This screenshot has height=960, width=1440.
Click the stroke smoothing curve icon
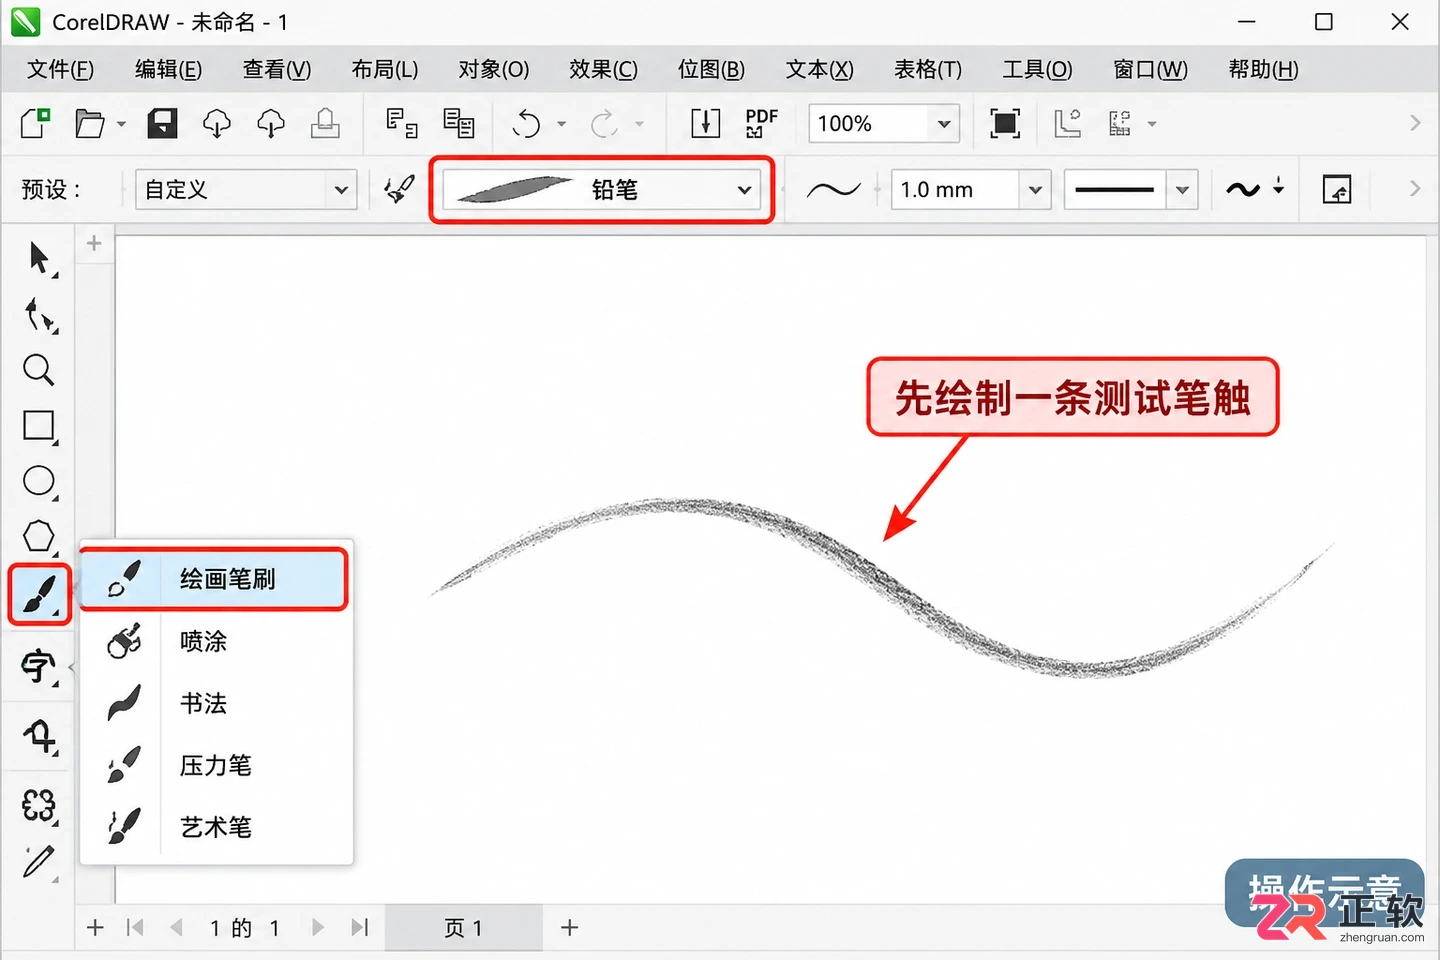coord(833,189)
